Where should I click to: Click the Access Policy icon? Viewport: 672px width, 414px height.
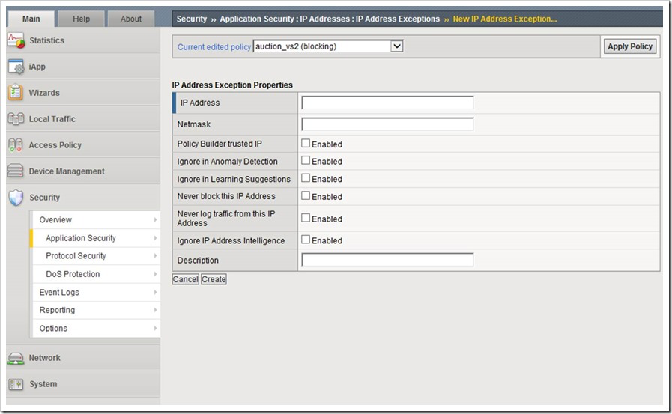pos(15,145)
